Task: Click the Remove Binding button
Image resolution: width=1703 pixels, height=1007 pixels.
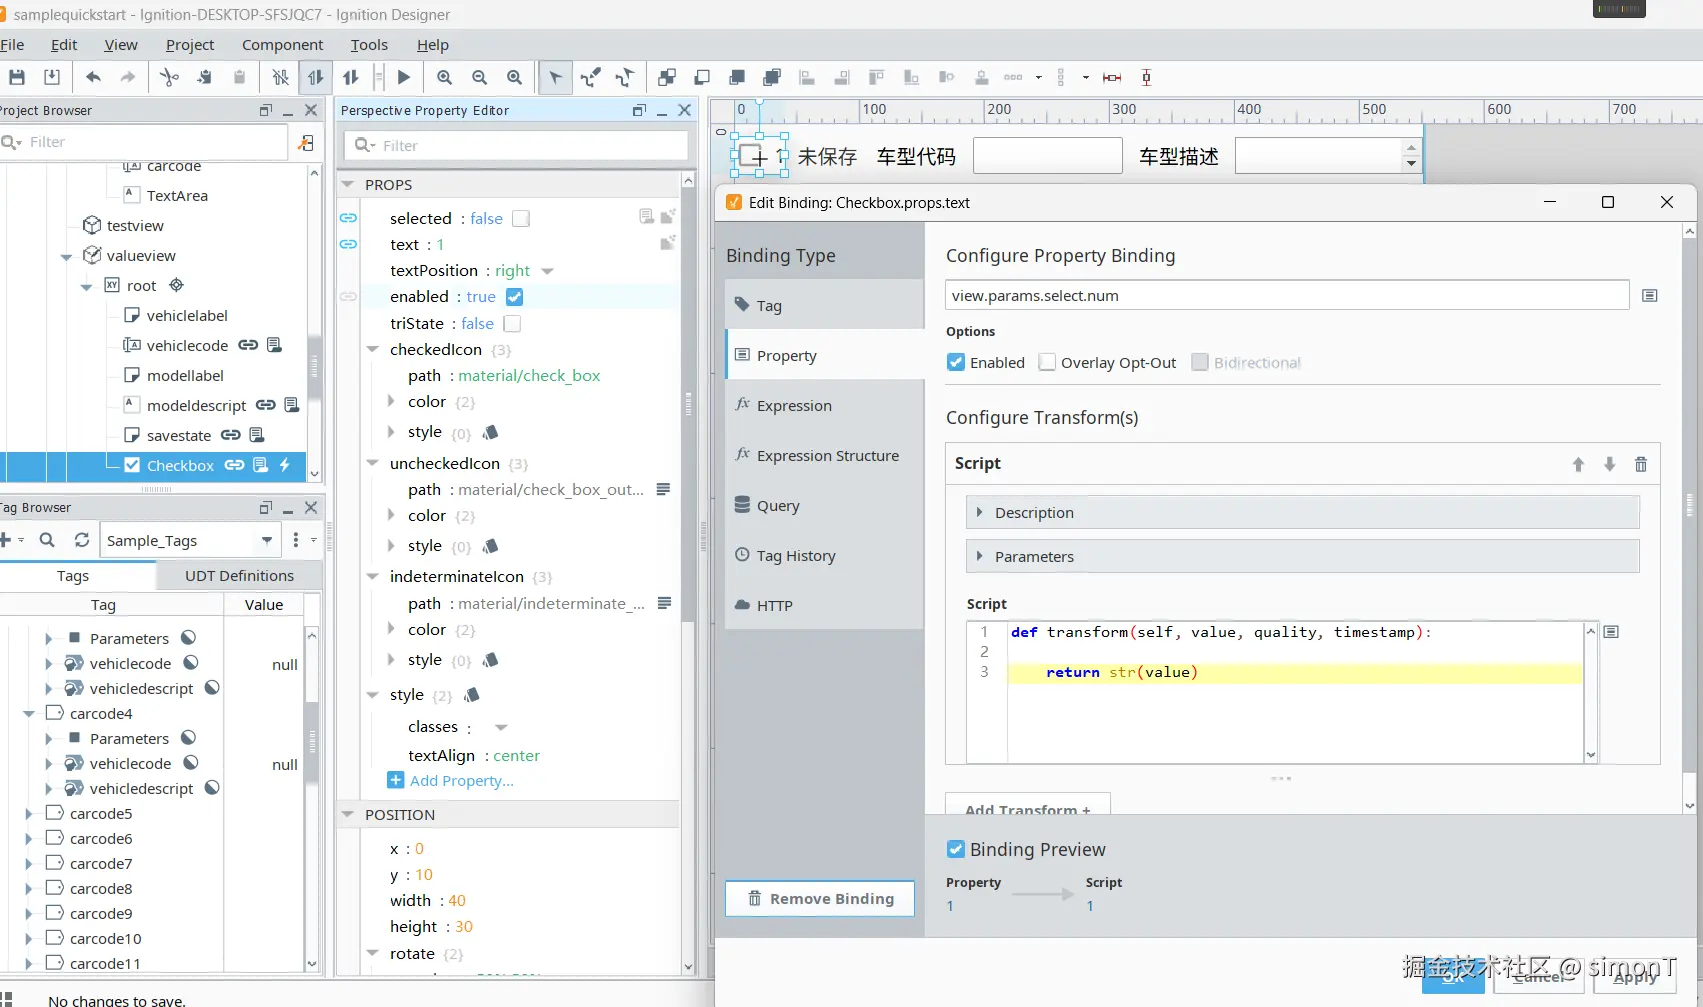Action: pos(820,898)
